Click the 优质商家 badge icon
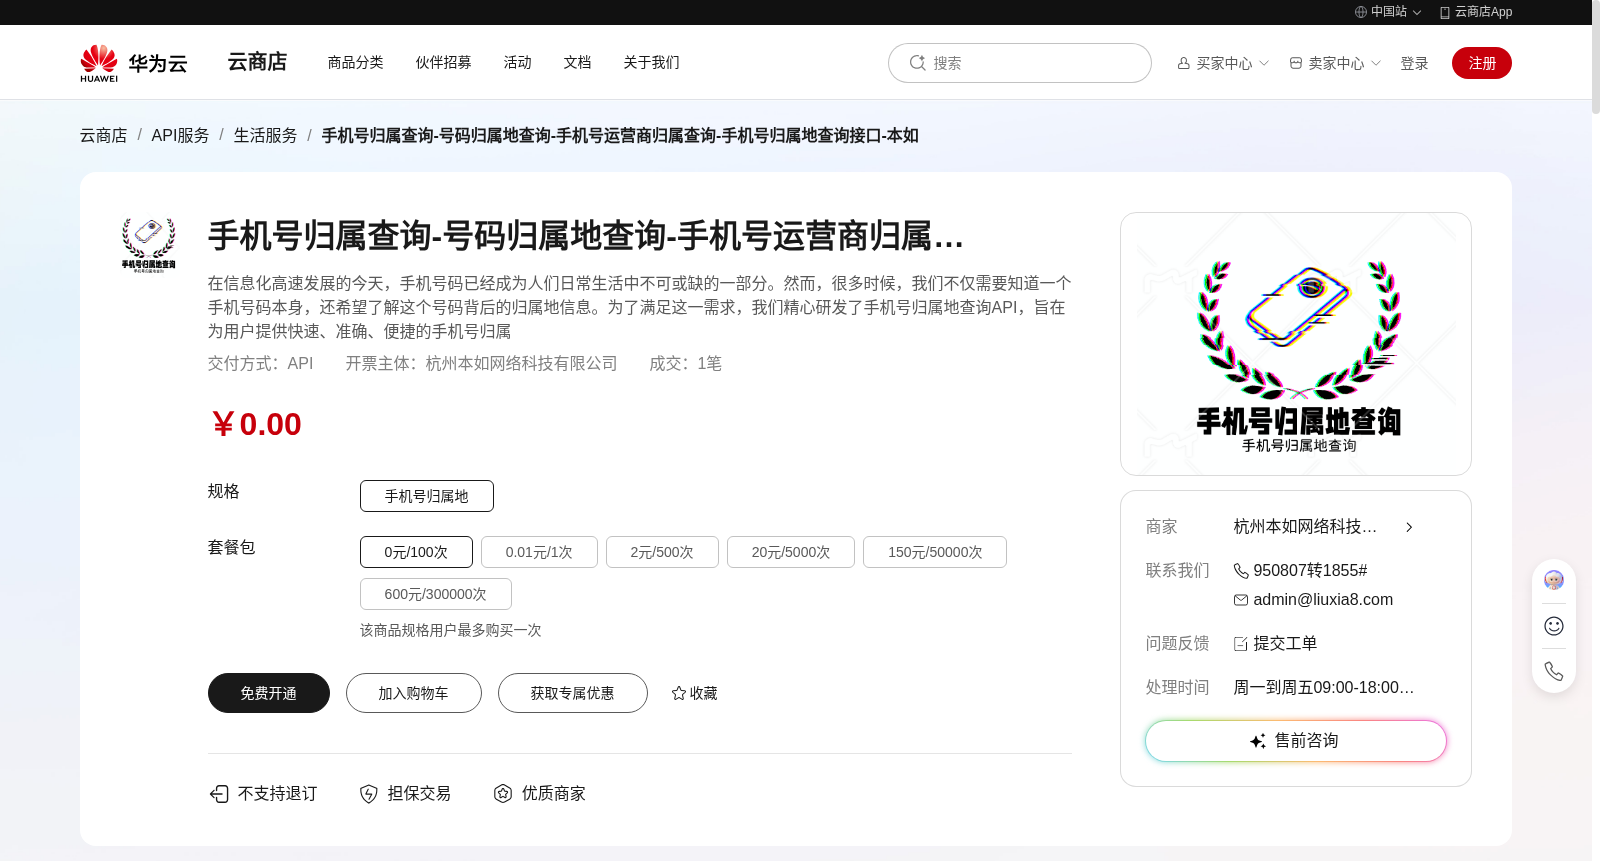Viewport: 1600px width, 861px height. [x=503, y=794]
